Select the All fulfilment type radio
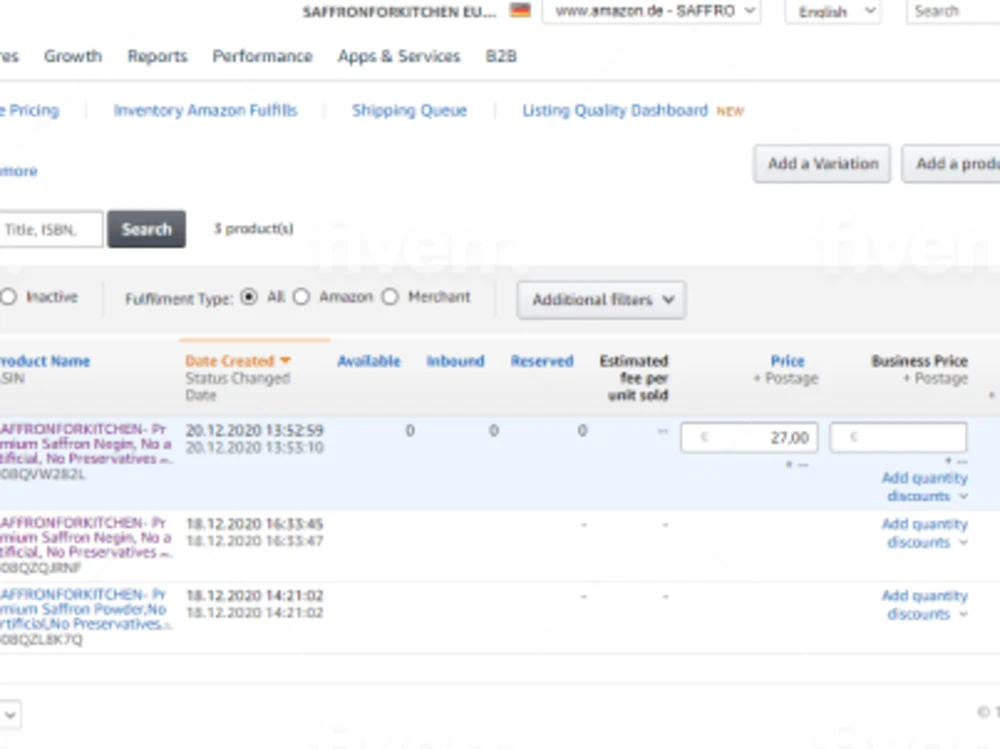This screenshot has height=749, width=1000. tap(249, 297)
